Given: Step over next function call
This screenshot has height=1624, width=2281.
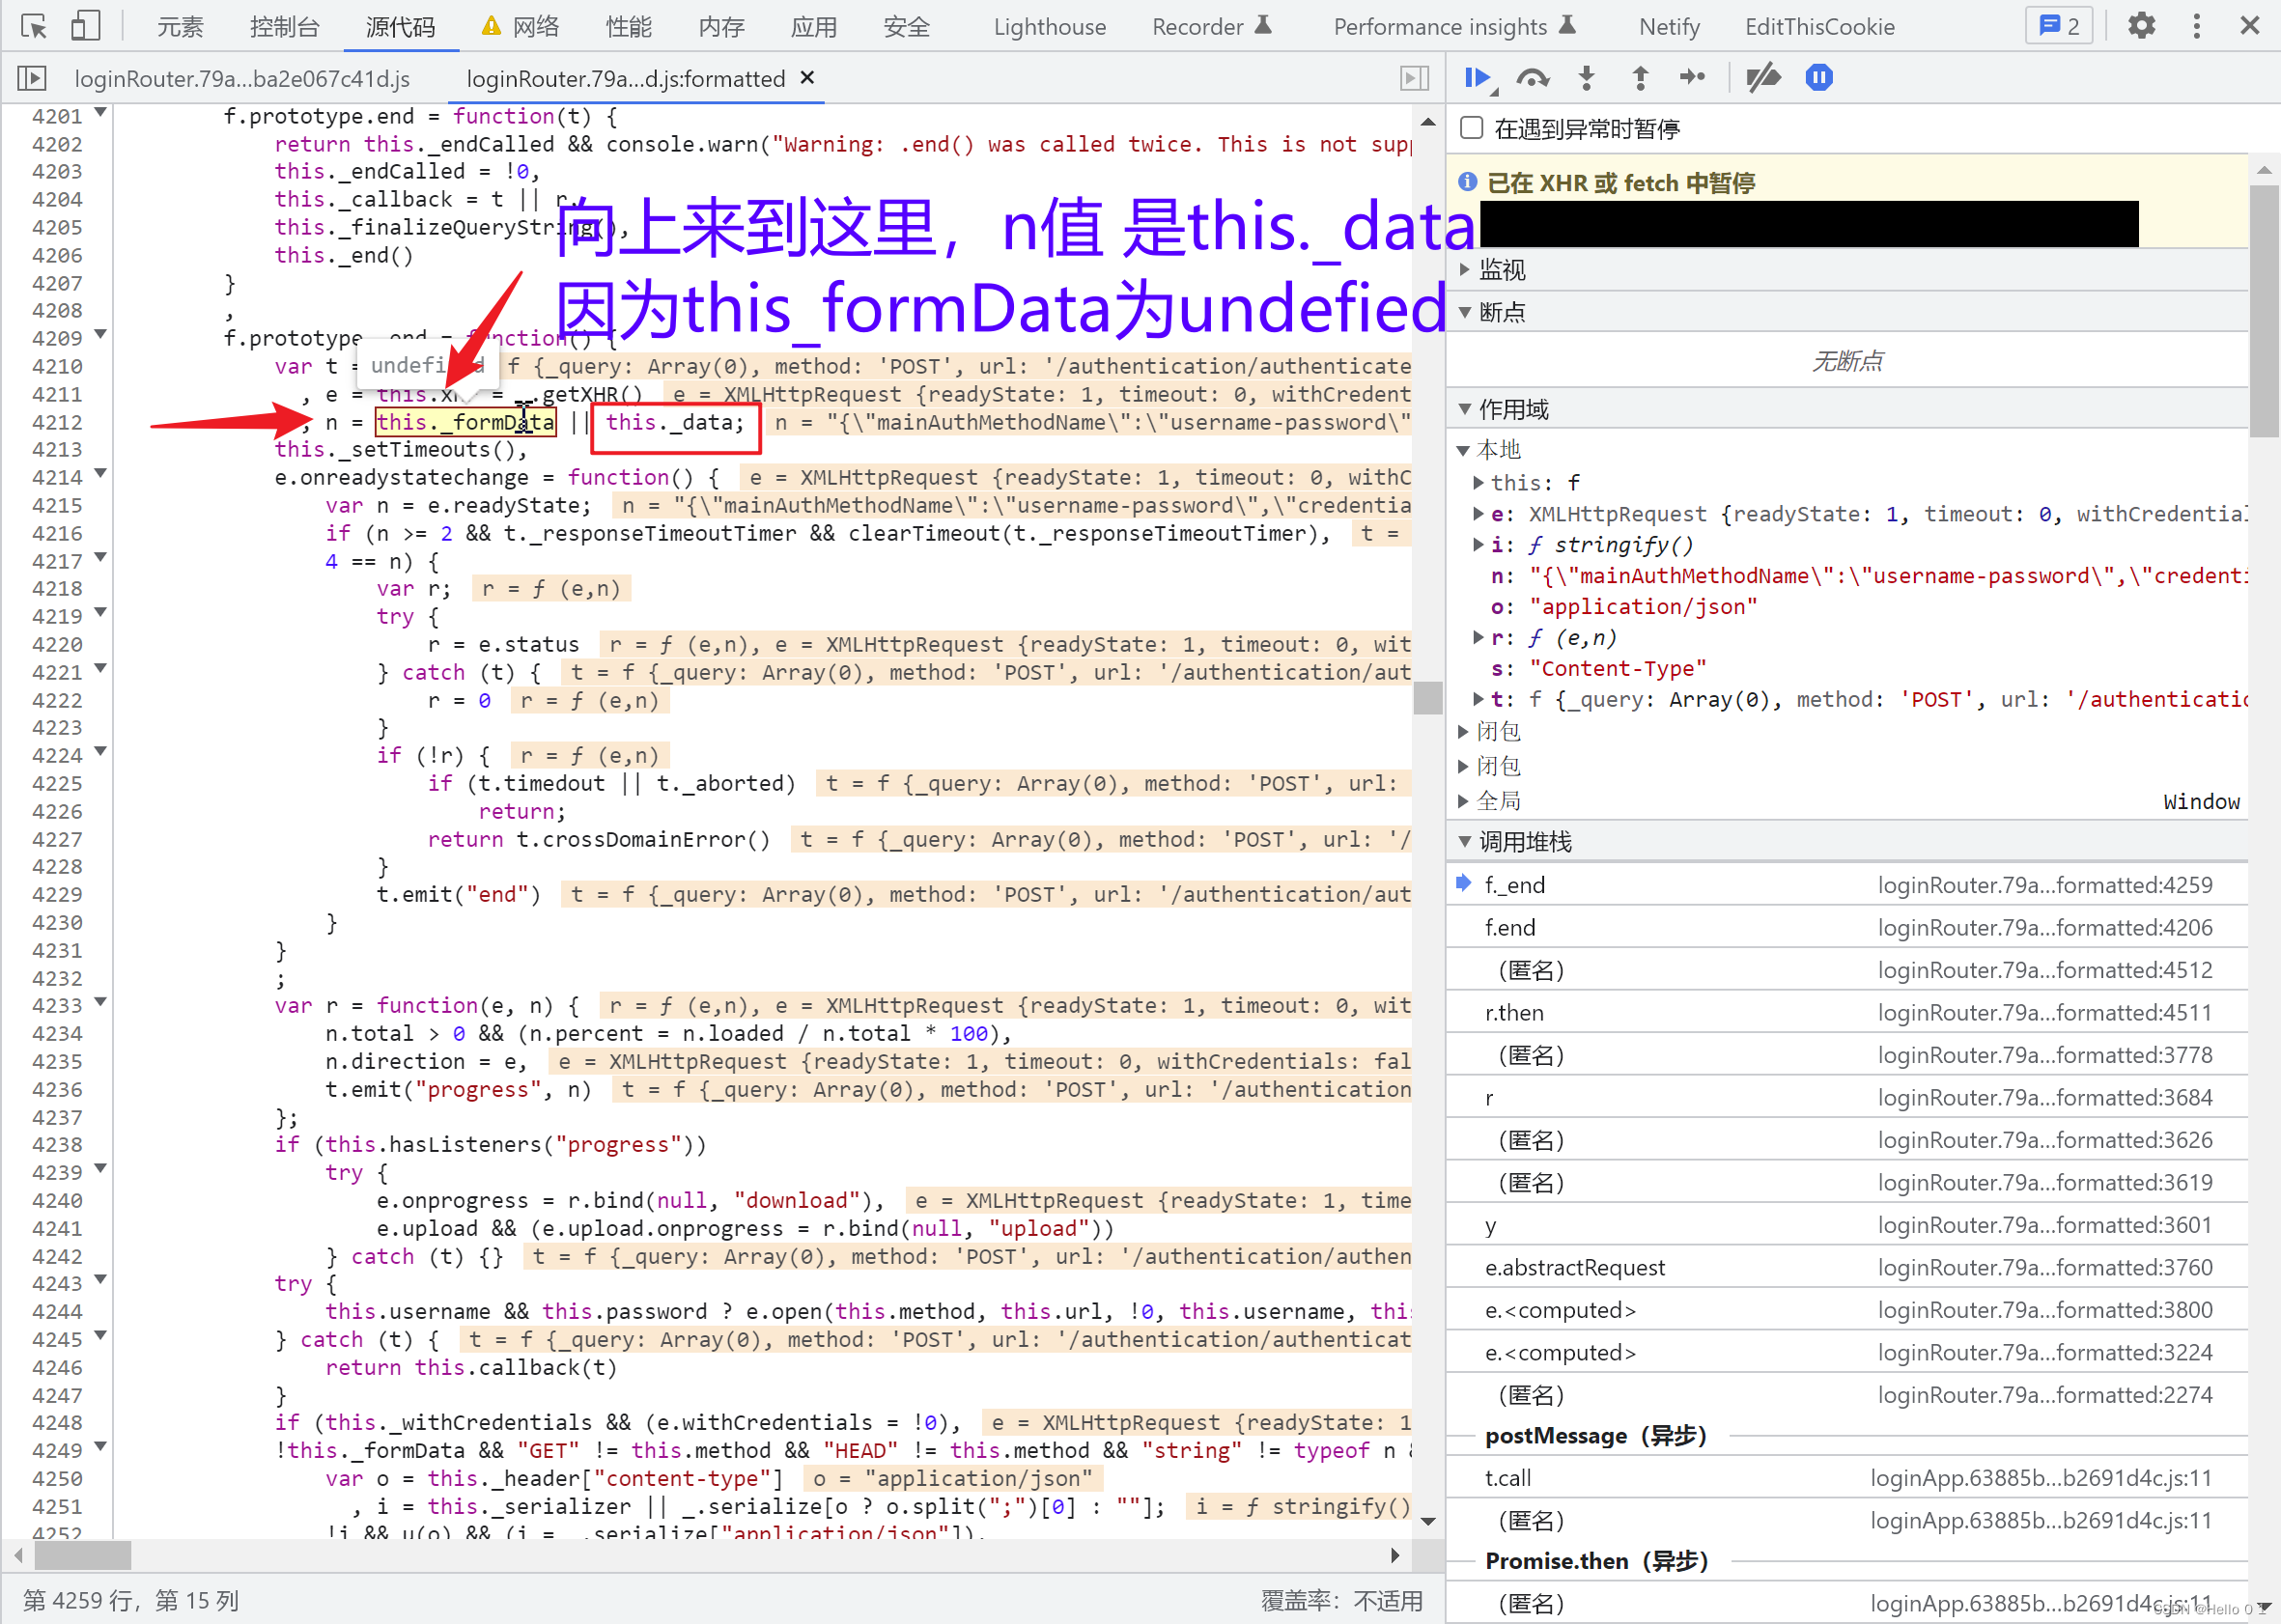Looking at the screenshot, I should point(1533,77).
